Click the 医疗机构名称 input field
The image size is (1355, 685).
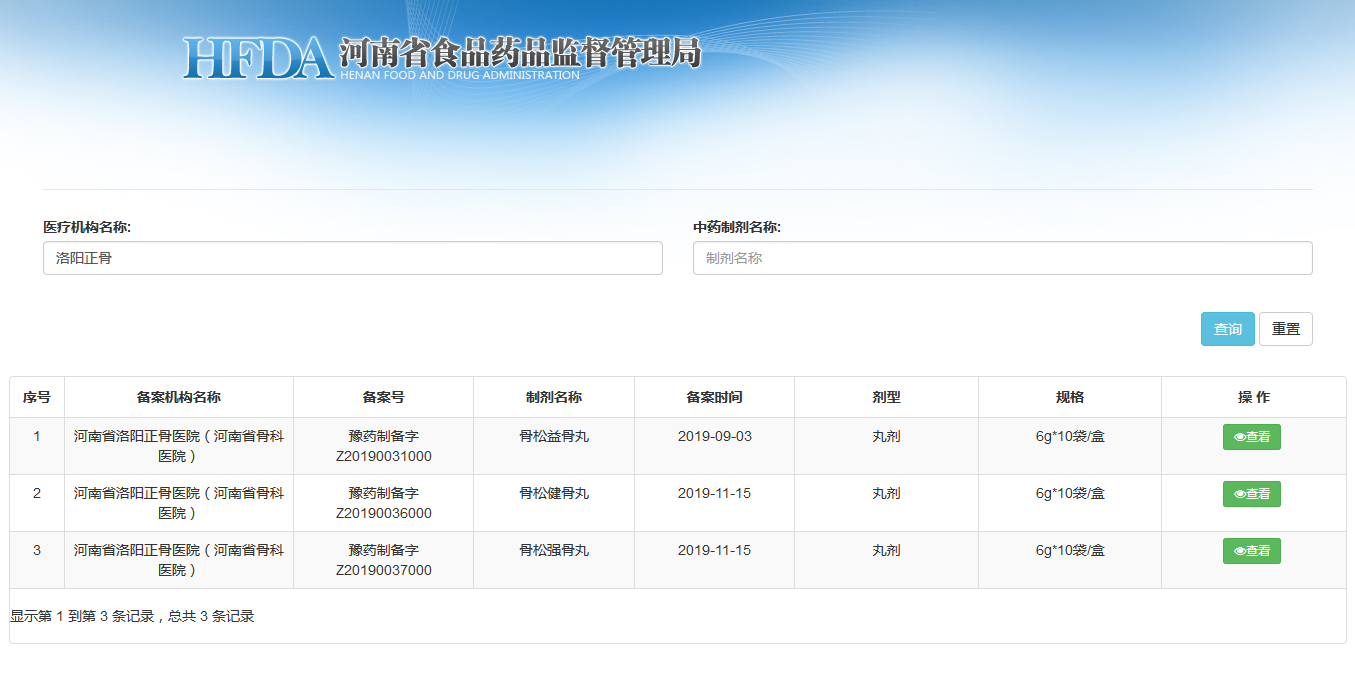tap(353, 258)
